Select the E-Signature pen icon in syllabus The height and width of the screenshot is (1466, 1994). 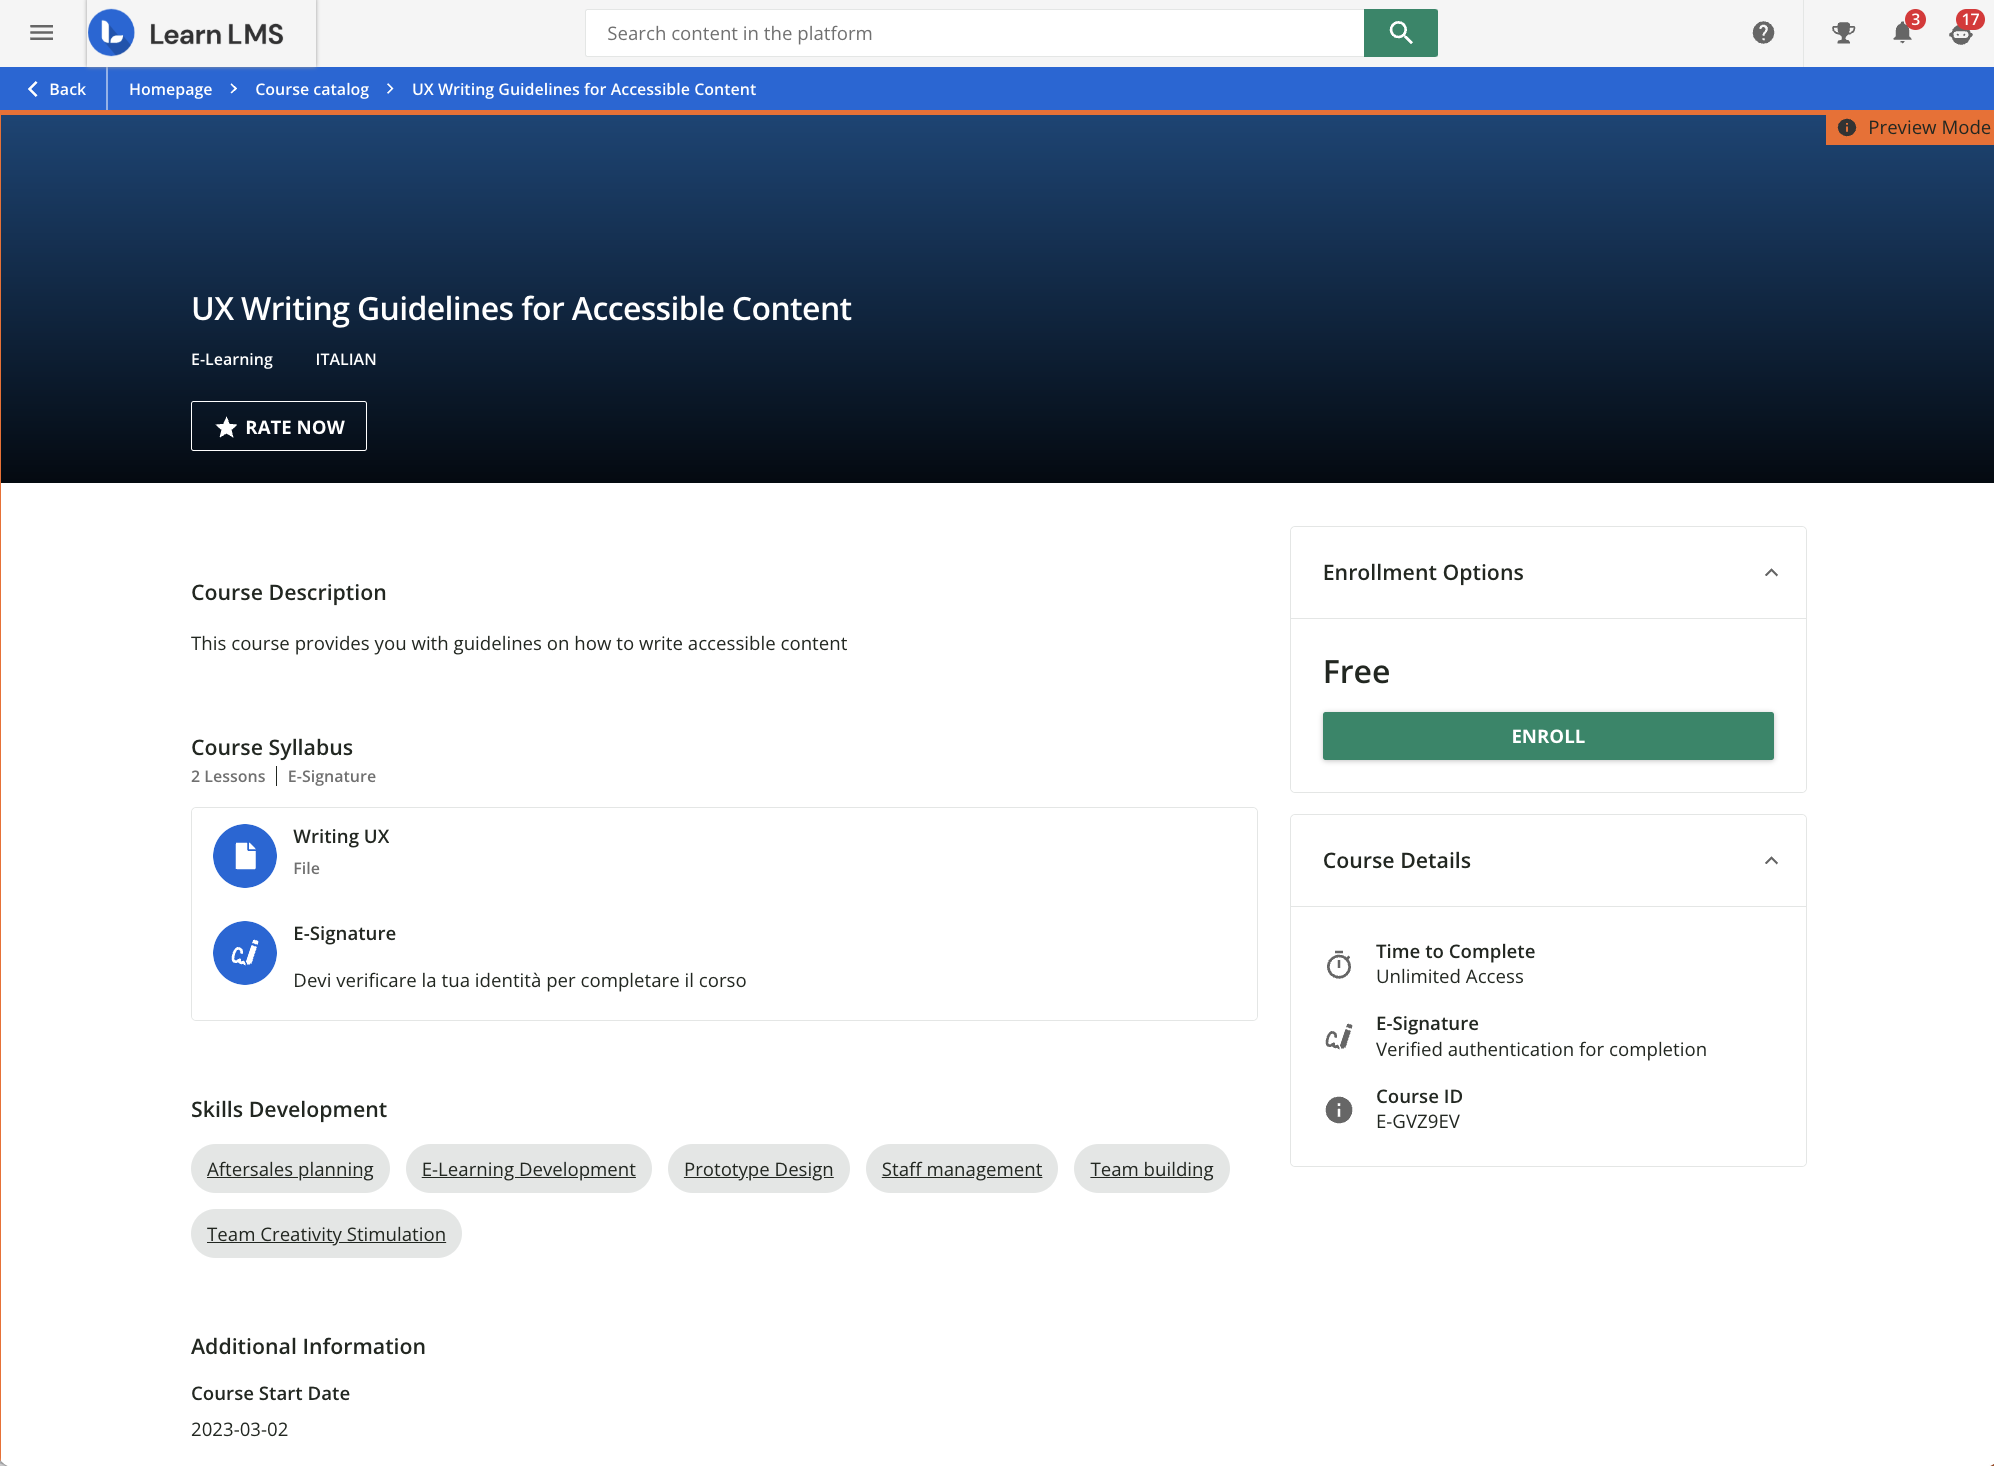[x=244, y=952]
